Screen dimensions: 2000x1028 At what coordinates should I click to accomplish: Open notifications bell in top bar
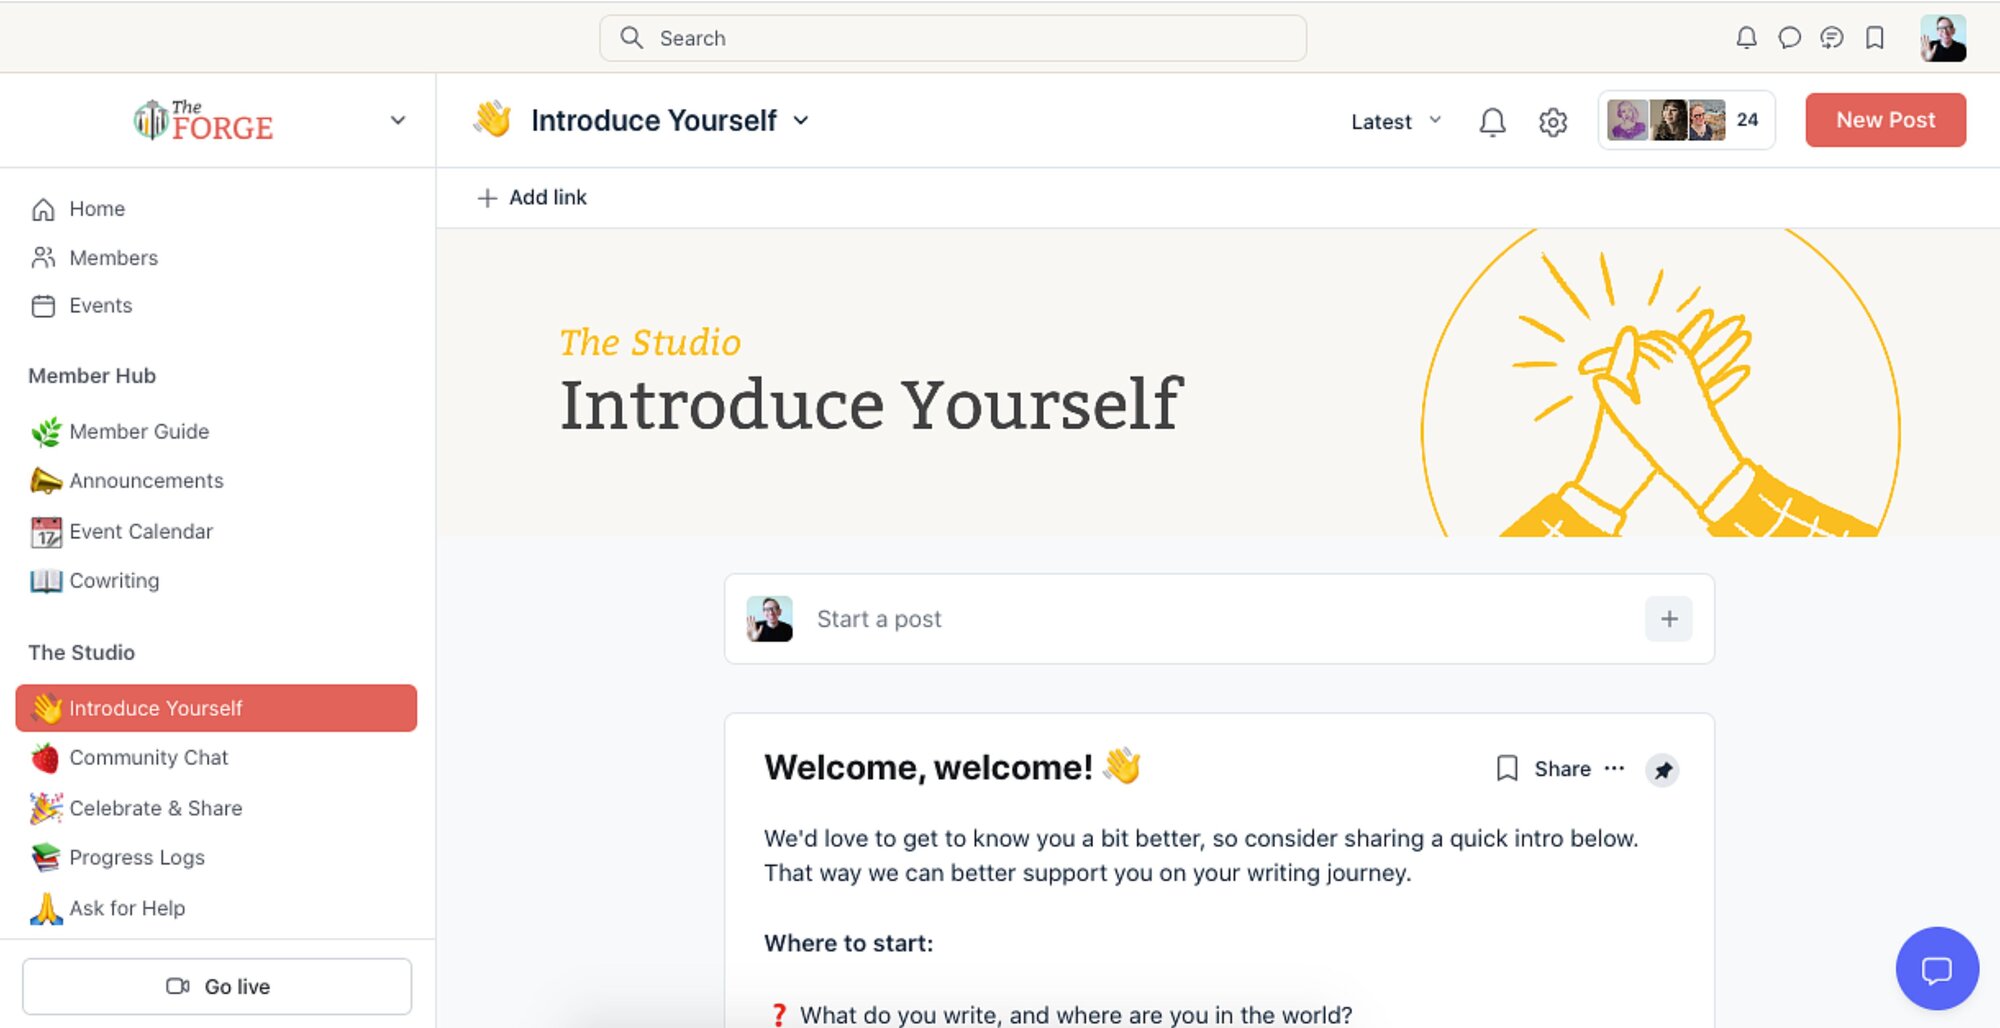[1746, 38]
